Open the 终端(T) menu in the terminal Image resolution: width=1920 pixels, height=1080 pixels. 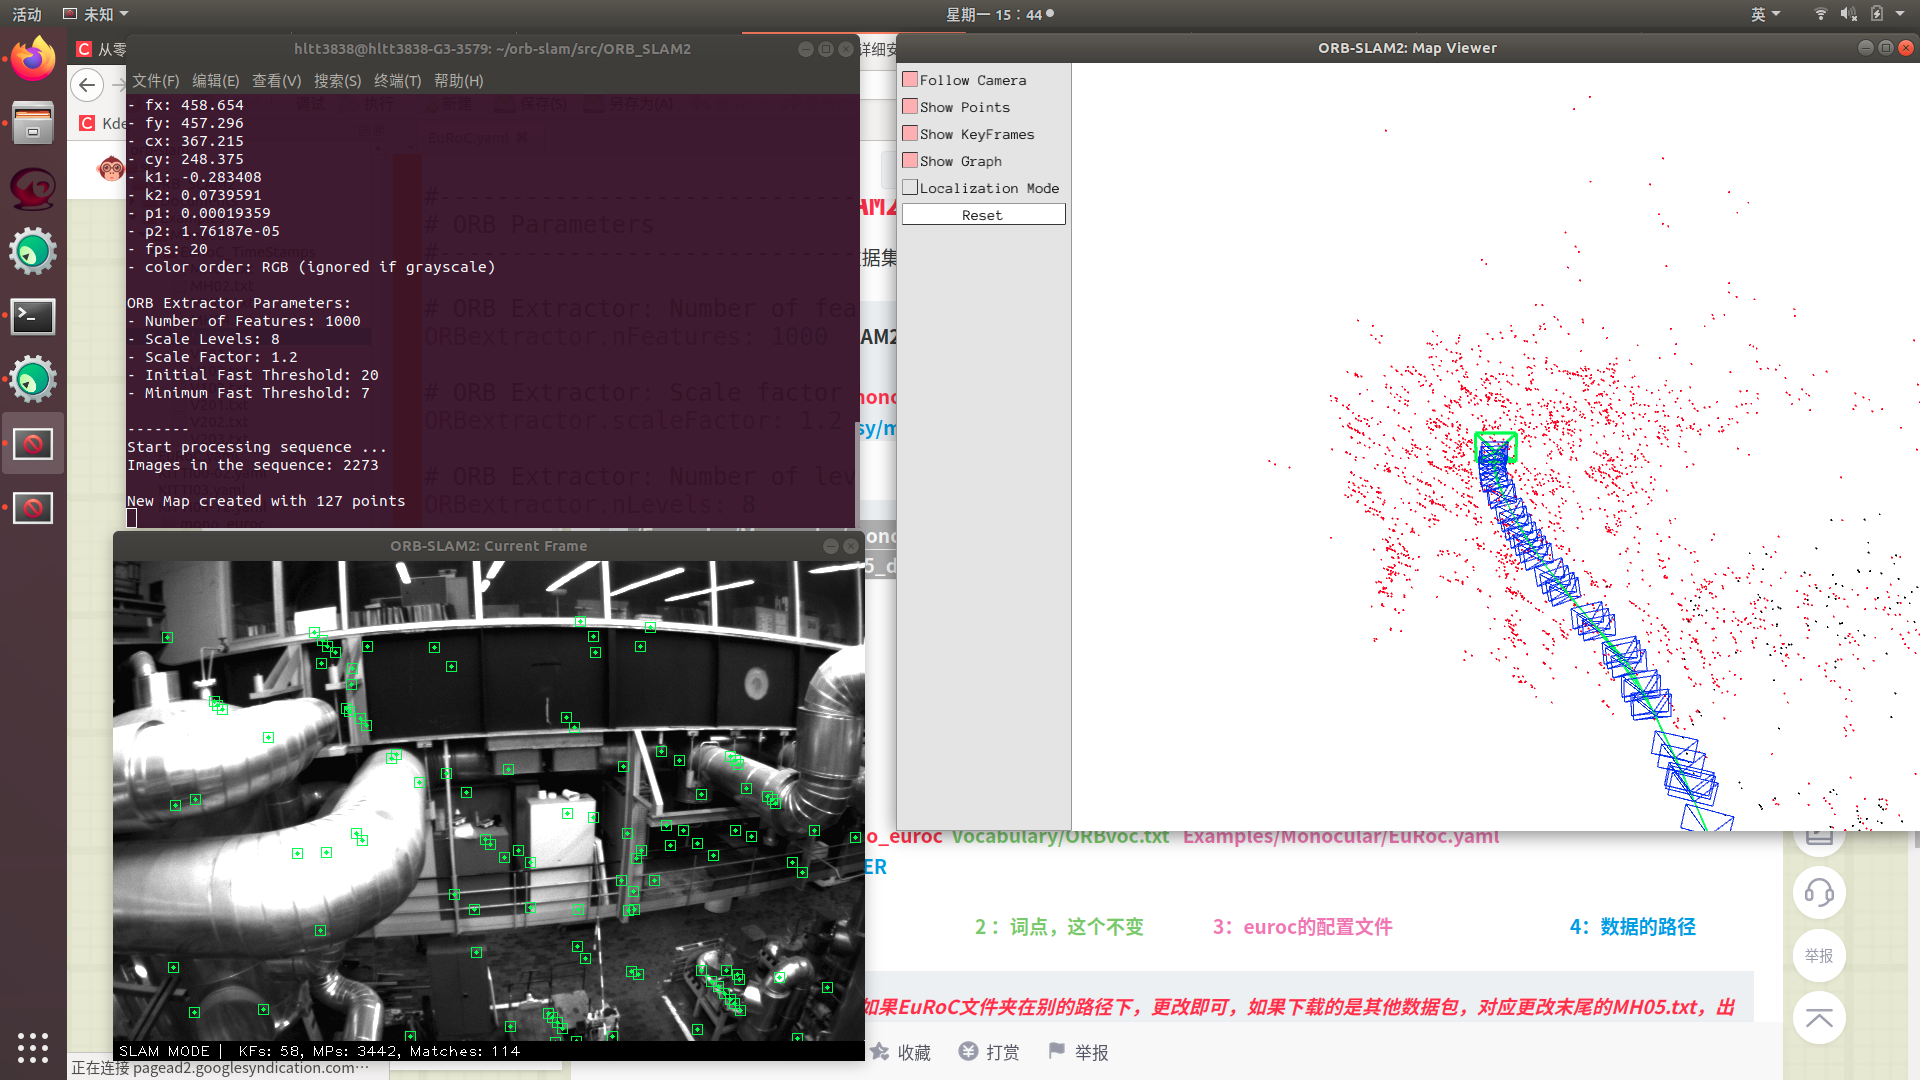click(397, 81)
